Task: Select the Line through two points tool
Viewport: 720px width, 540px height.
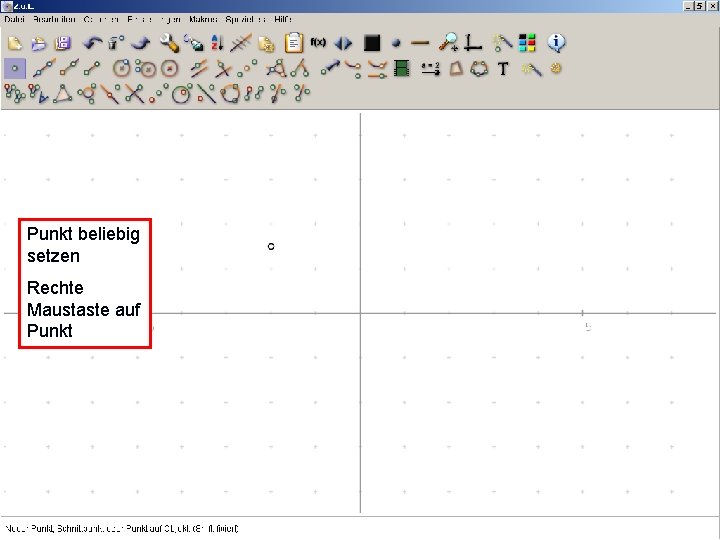Action: [x=44, y=68]
